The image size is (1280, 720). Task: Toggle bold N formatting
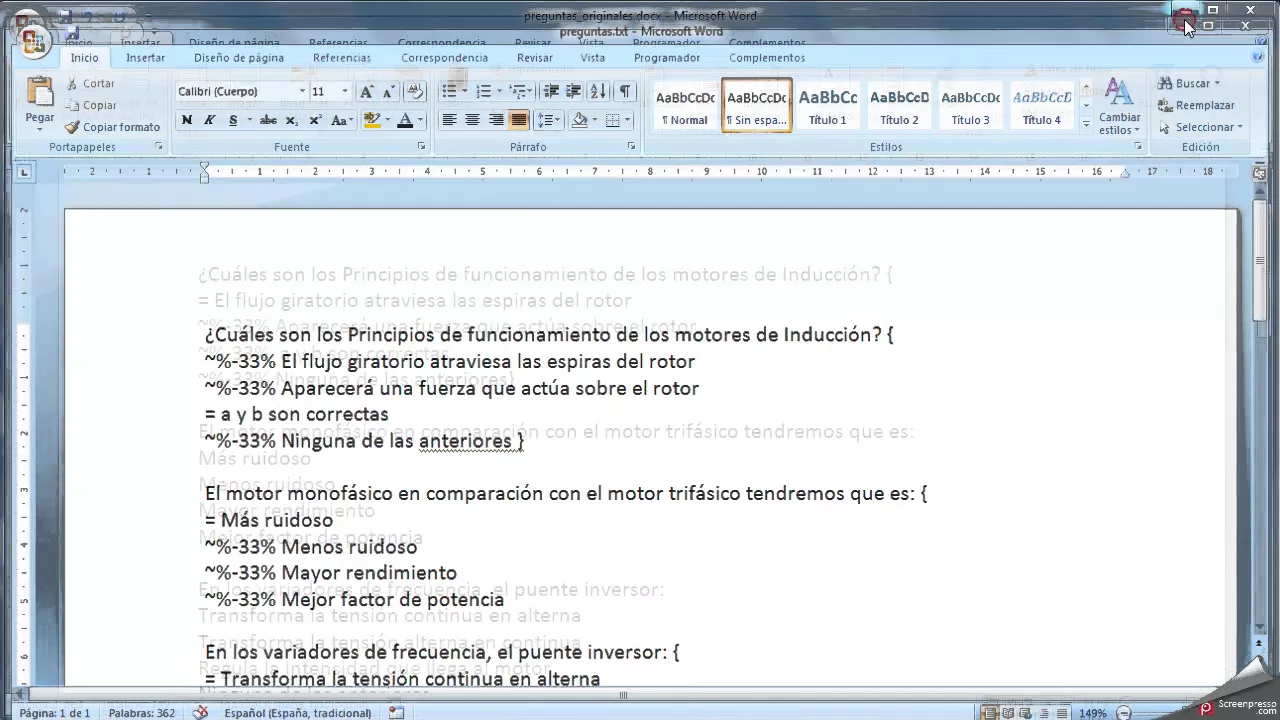tap(187, 120)
